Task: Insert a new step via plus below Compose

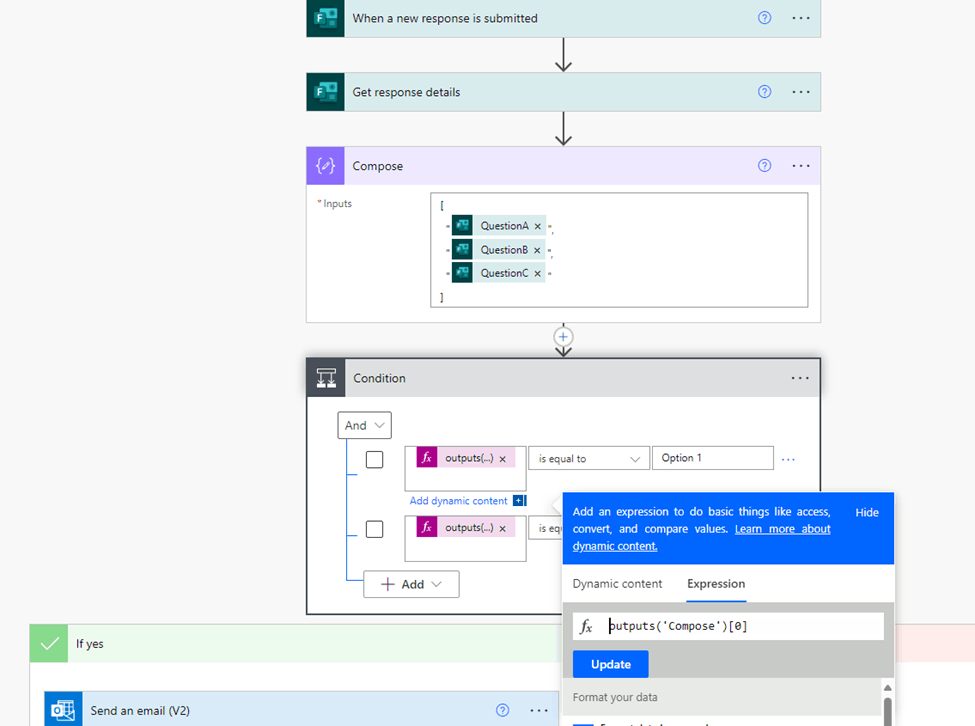Action: (563, 337)
